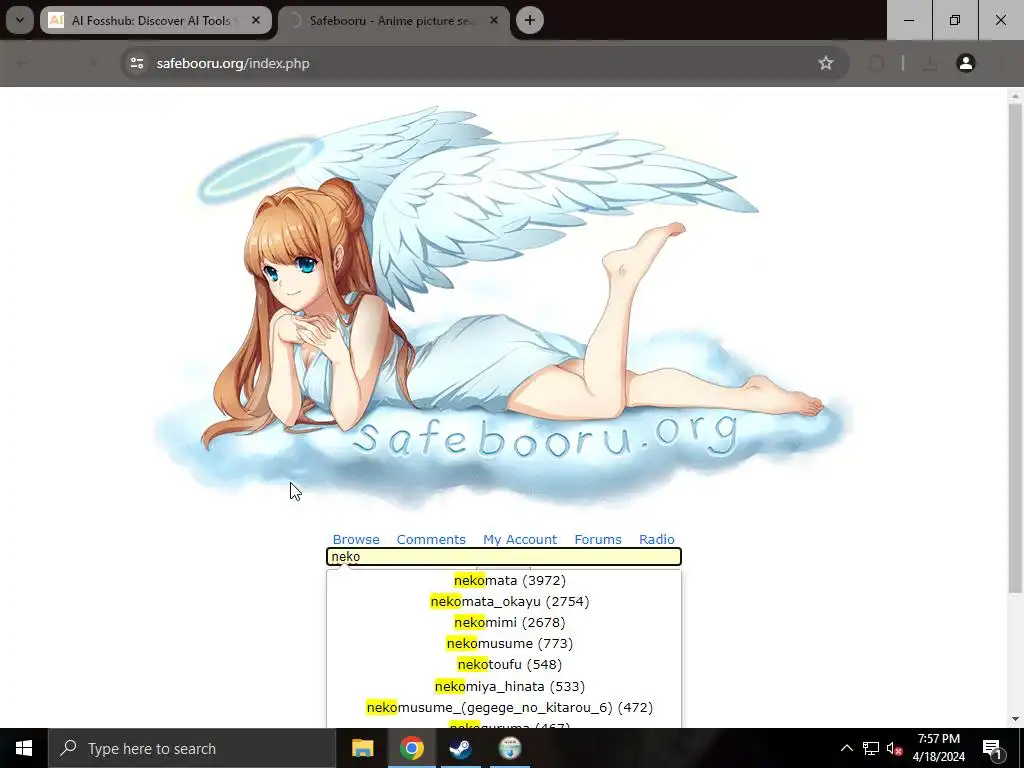Open the Radio link
Image resolution: width=1024 pixels, height=768 pixels.
pos(656,539)
